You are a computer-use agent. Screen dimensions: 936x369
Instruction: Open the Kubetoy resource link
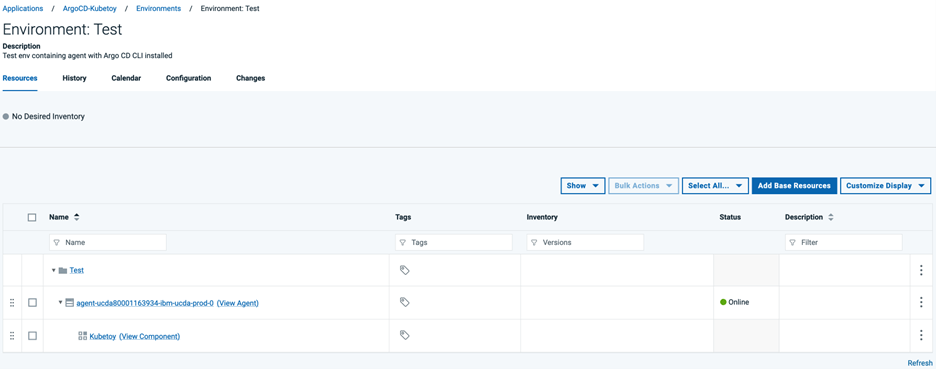tap(103, 336)
